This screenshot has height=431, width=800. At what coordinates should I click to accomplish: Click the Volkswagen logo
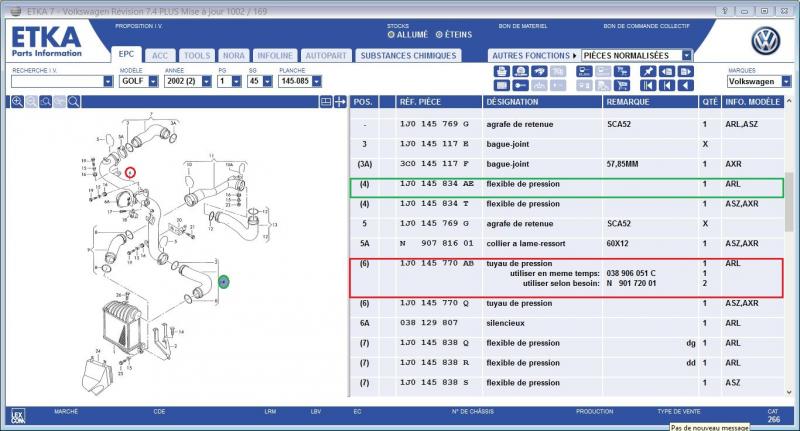(765, 41)
